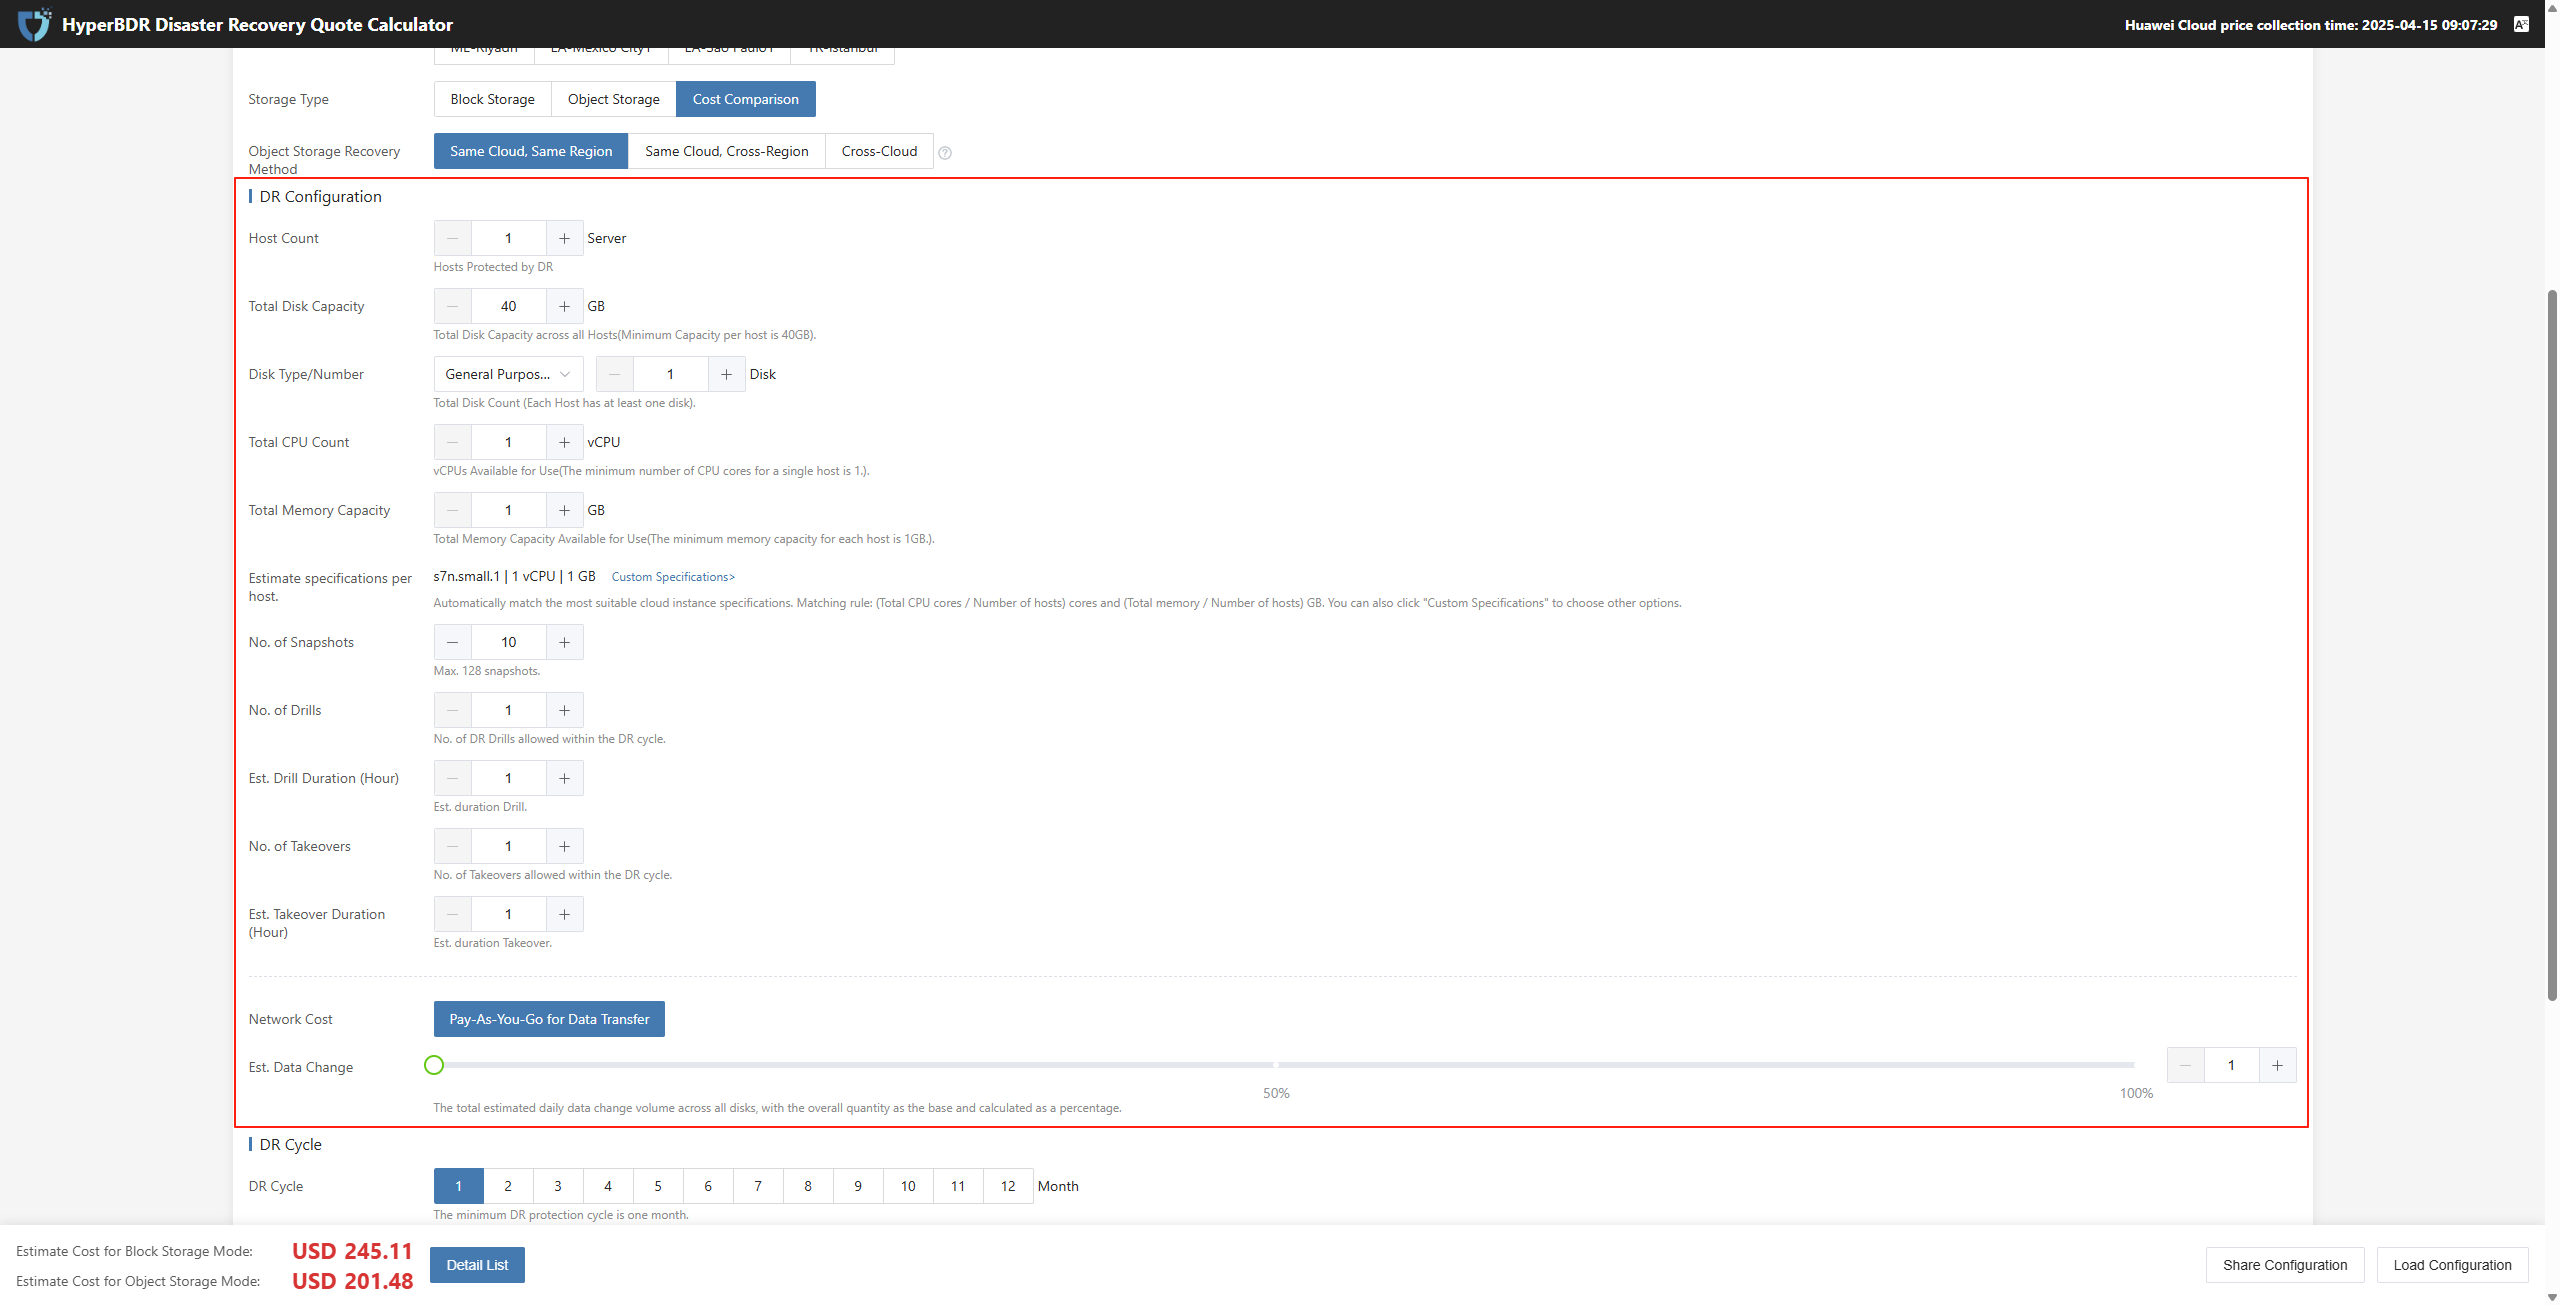Choose Cross-Cloud recovery method
The width and height of the screenshot is (2560, 1305).
point(879,151)
